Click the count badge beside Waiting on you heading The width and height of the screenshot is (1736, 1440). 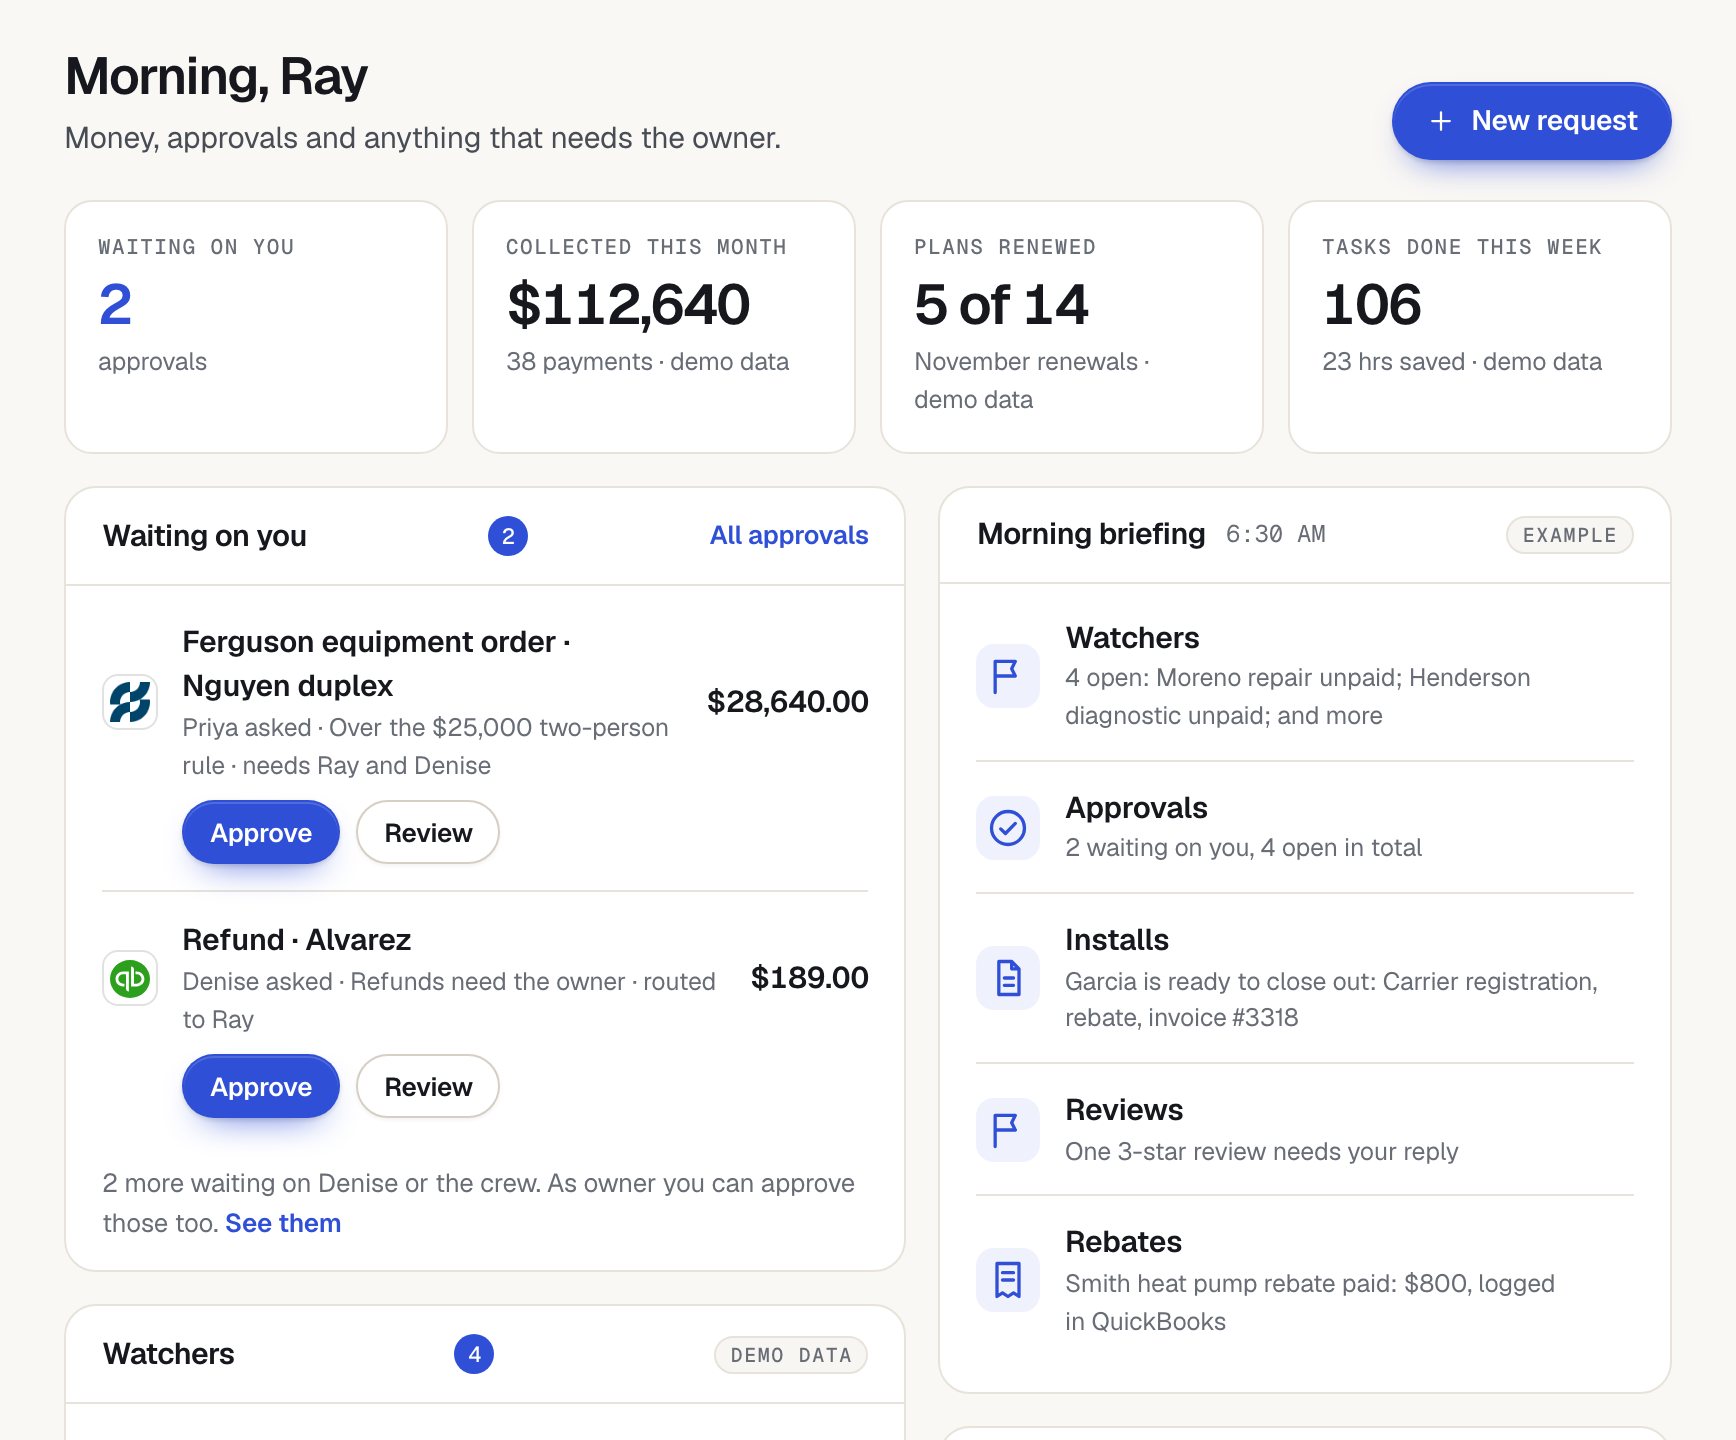[508, 536]
